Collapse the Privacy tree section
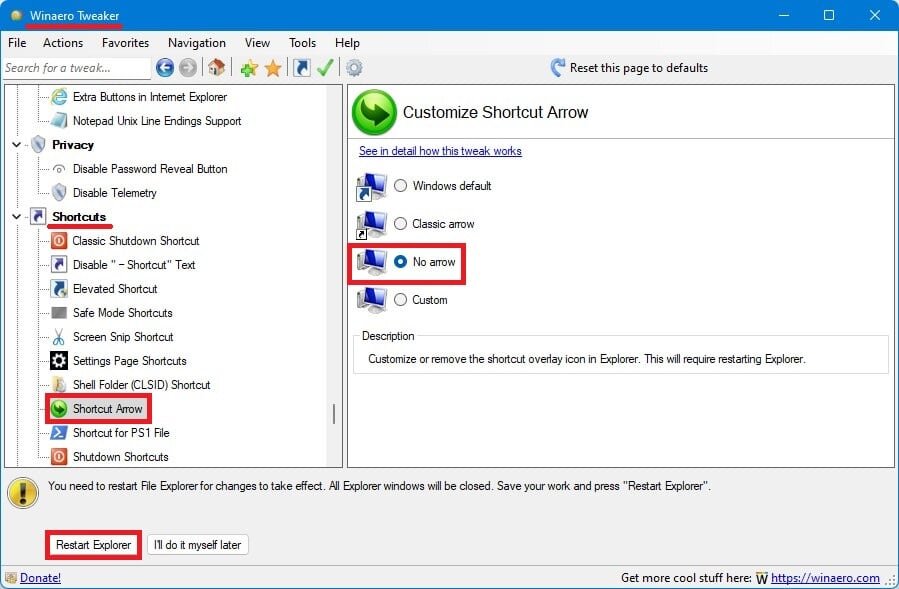 click(x=17, y=145)
